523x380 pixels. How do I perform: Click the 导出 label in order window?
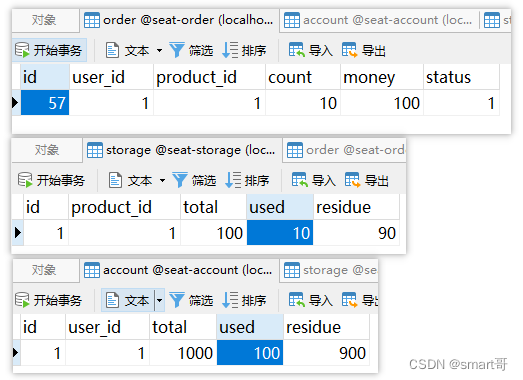pyautogui.click(x=374, y=51)
